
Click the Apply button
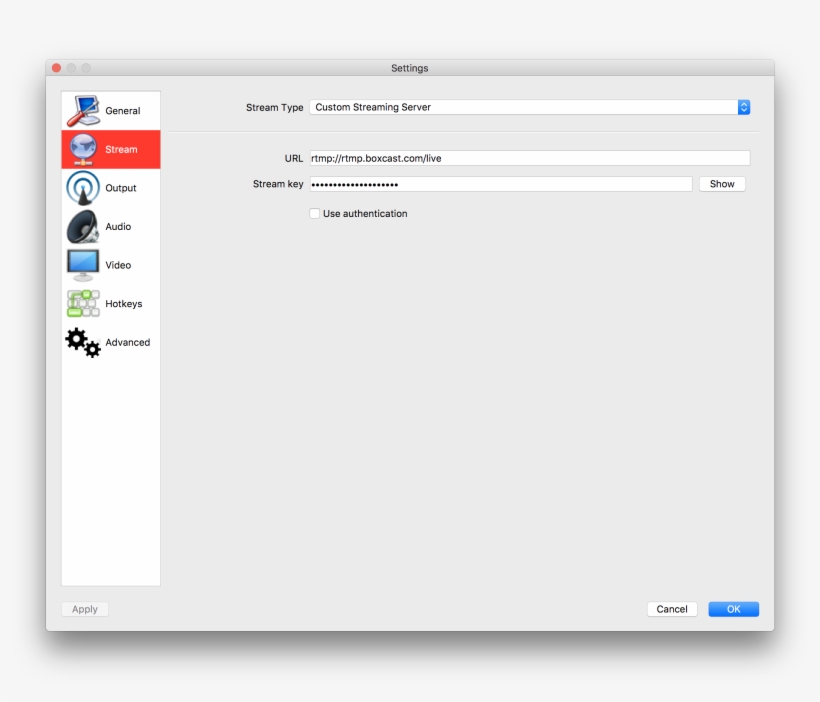point(85,609)
